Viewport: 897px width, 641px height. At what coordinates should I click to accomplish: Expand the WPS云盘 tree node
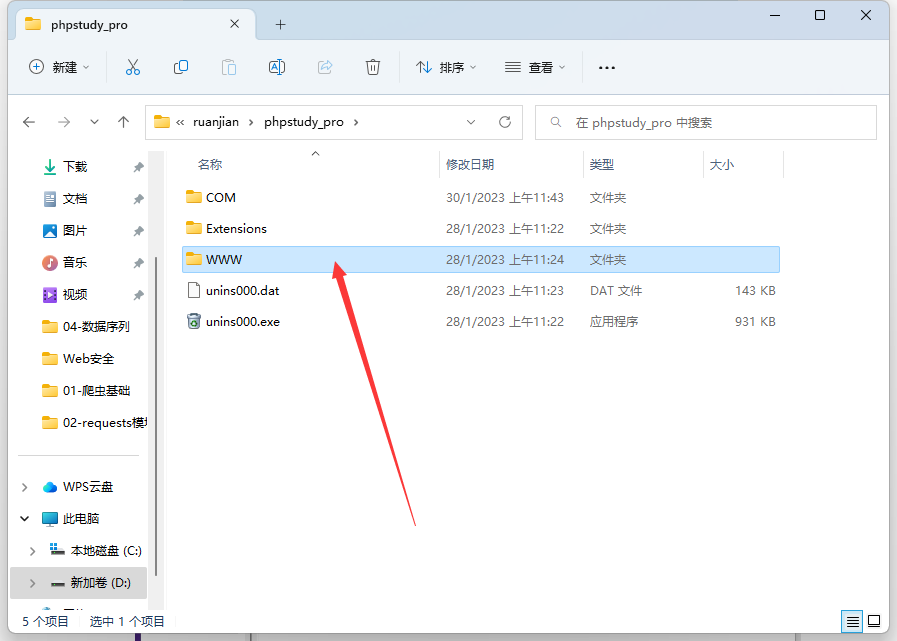tap(25, 487)
